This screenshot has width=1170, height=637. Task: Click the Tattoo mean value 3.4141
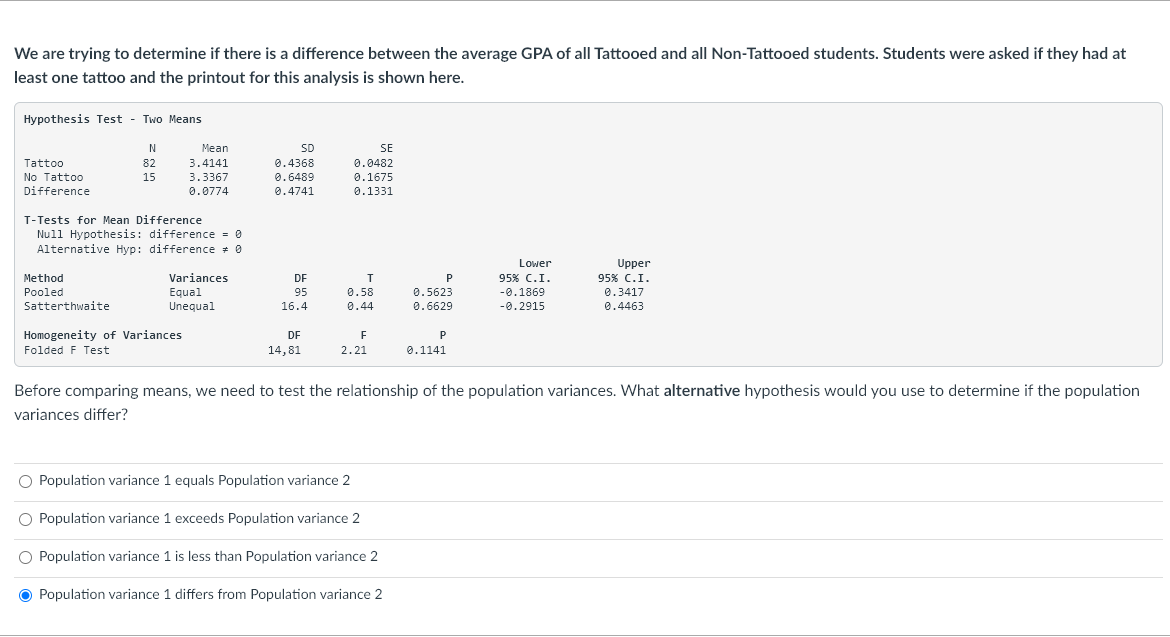[x=208, y=163]
